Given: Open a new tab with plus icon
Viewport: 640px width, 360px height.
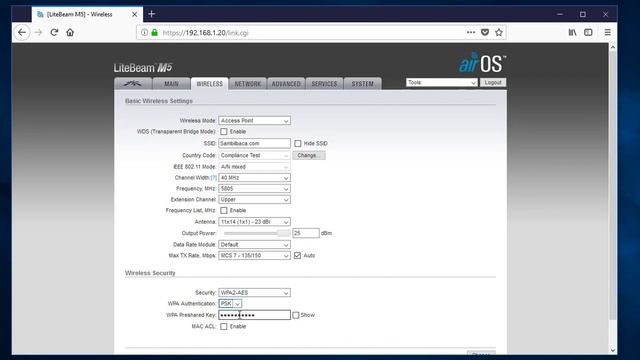Looking at the screenshot, I should click(151, 14).
